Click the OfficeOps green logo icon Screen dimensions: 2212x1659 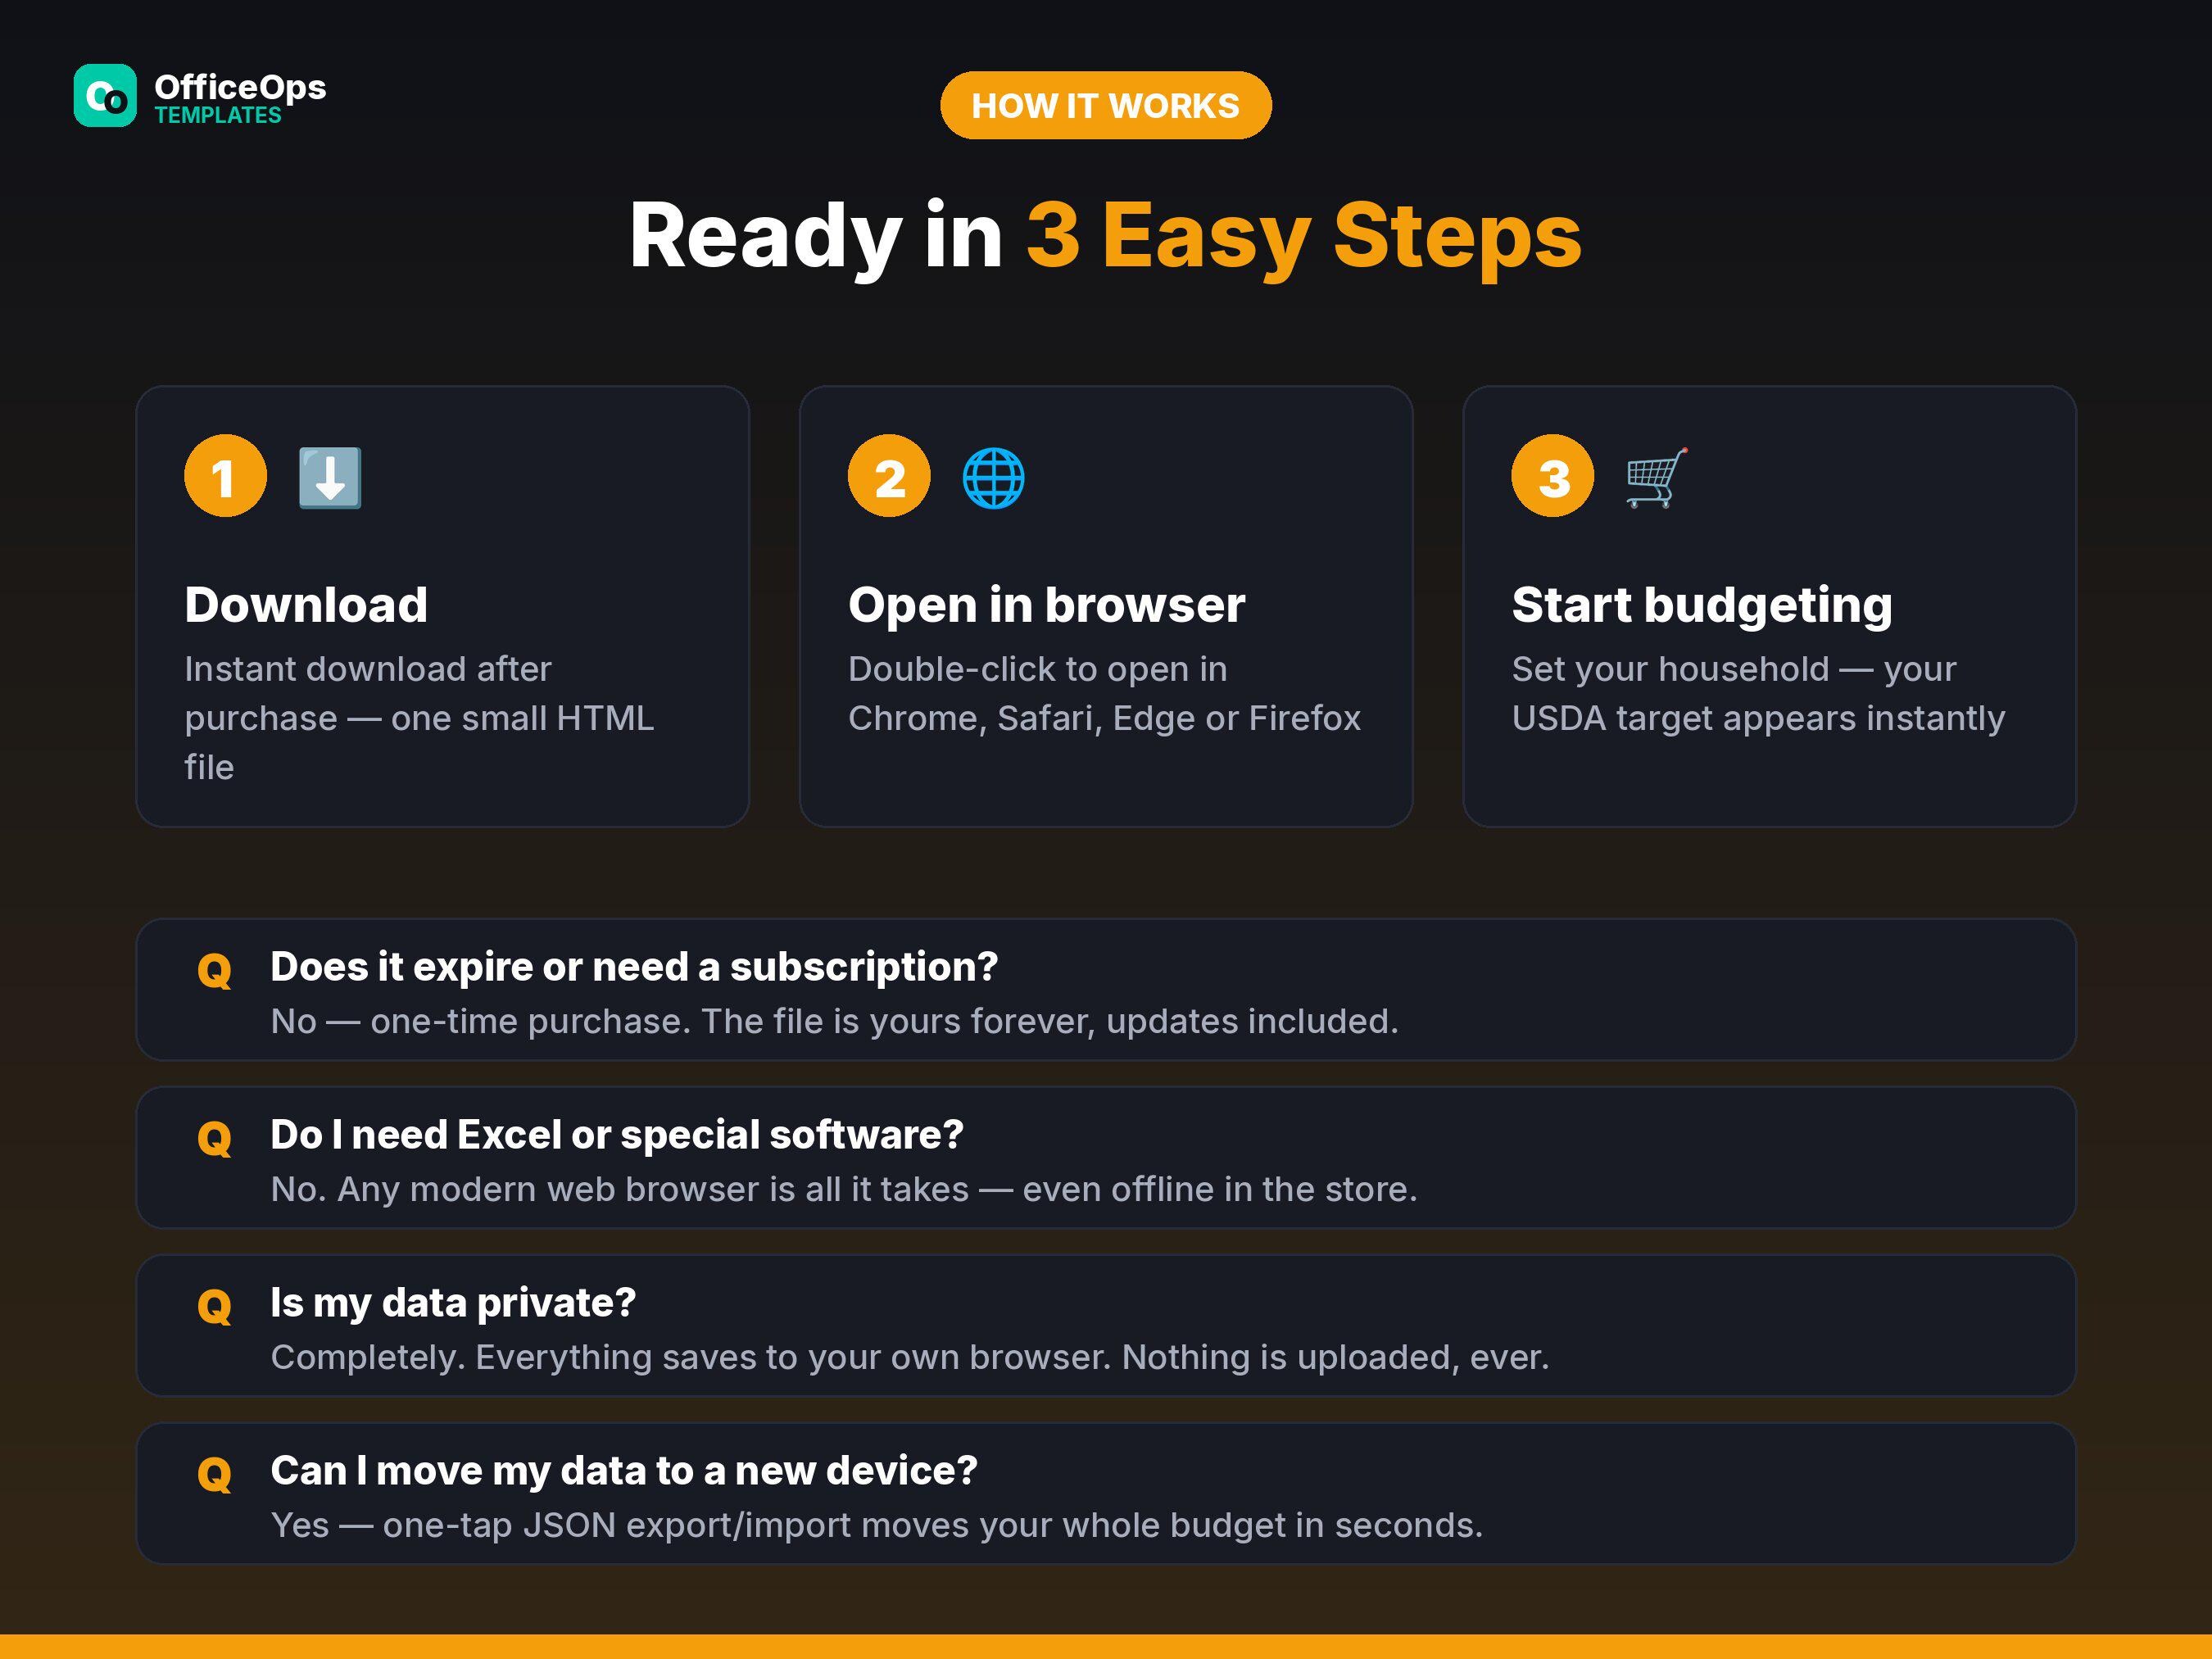(105, 96)
